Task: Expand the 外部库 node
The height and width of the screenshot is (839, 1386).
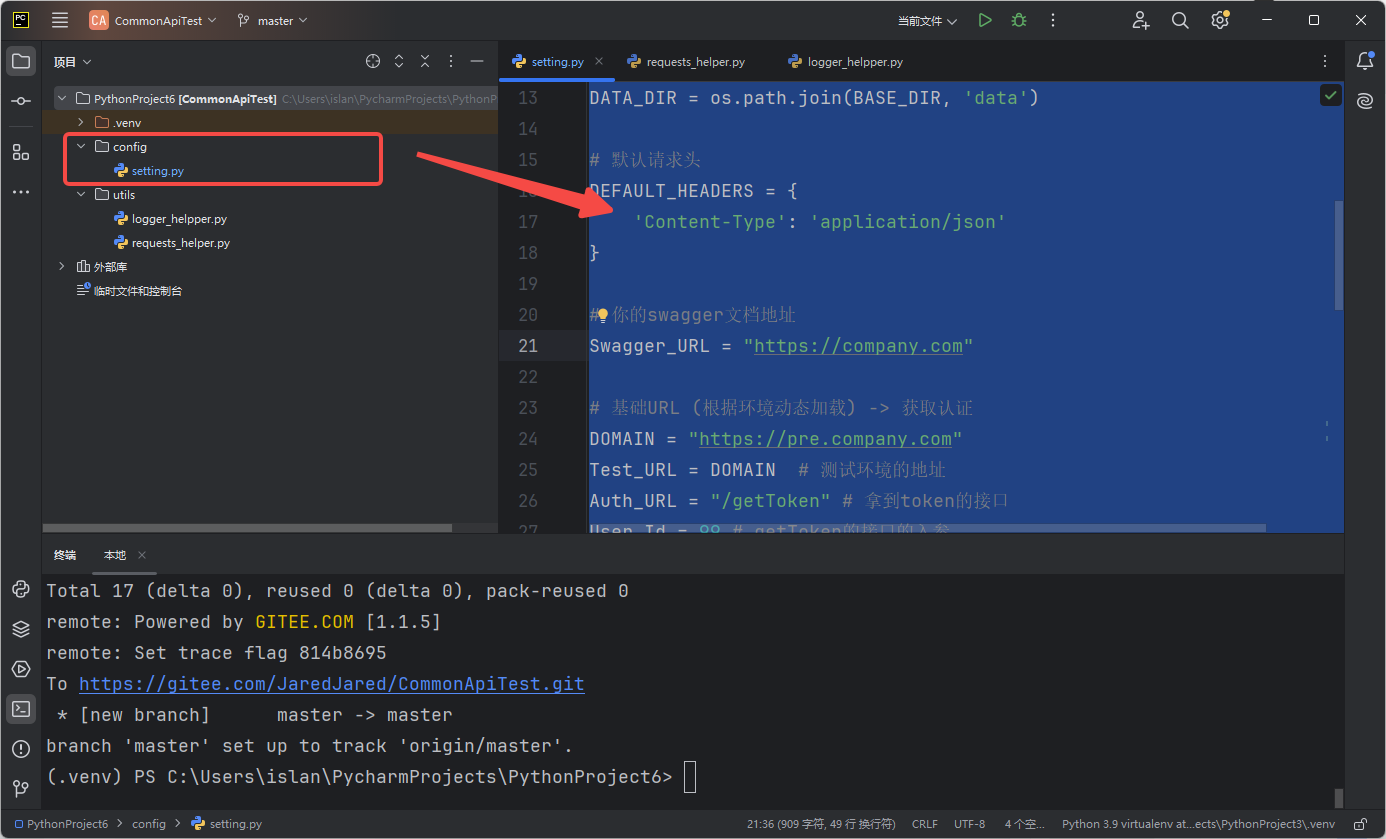Action: click(x=62, y=267)
